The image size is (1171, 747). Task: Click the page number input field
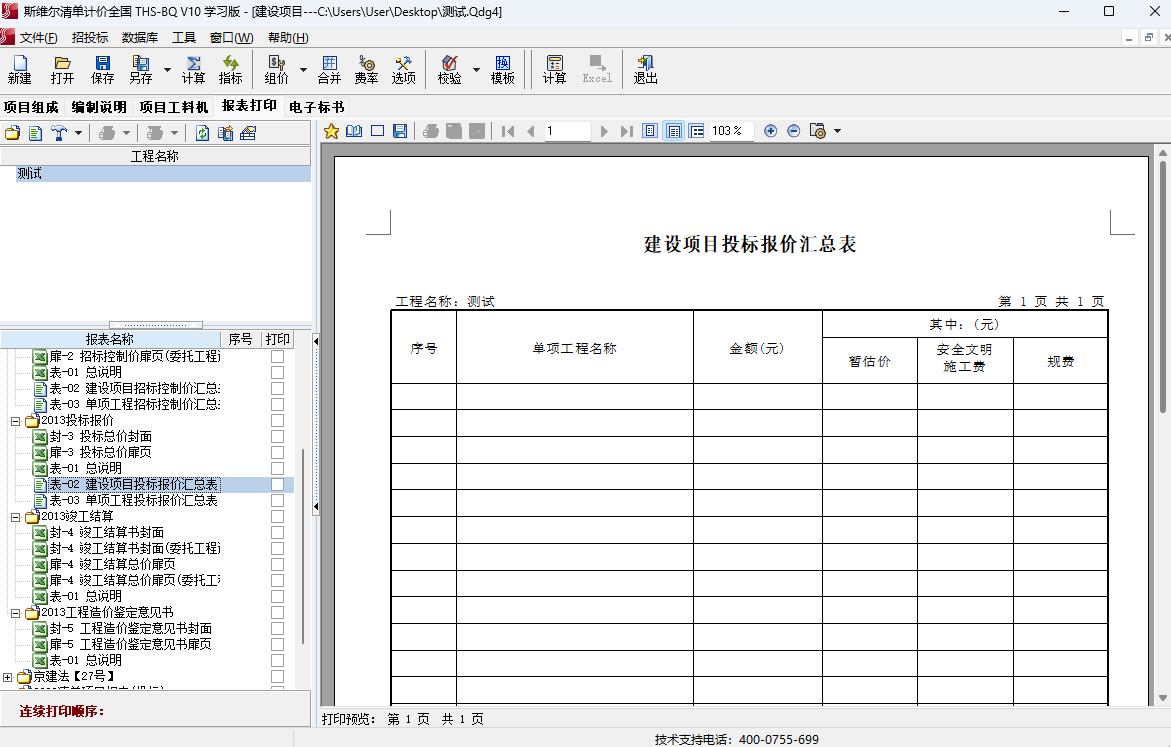click(567, 131)
